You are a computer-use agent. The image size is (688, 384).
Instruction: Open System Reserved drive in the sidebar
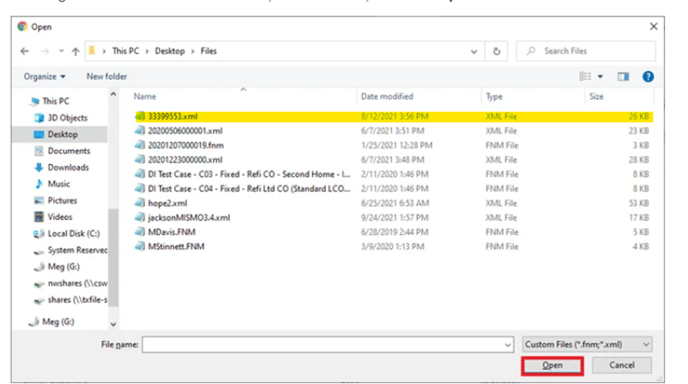[77, 250]
